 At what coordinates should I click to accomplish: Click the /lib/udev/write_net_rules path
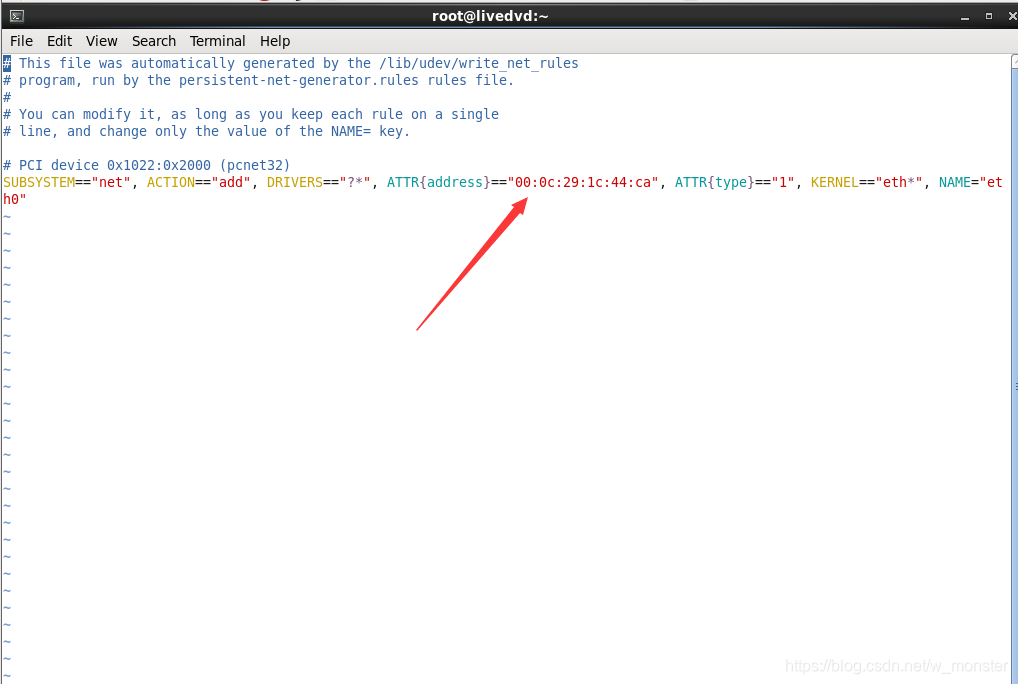pos(478,63)
